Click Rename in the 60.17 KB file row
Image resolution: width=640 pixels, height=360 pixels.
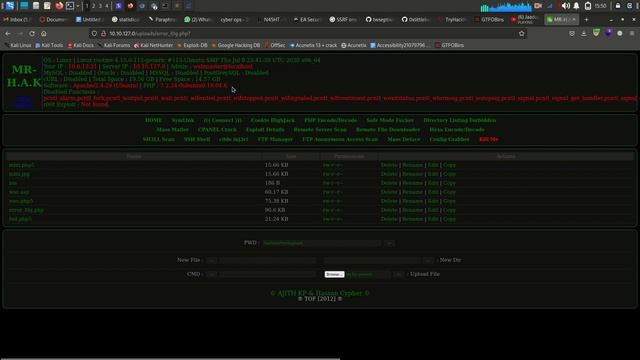pos(413,192)
